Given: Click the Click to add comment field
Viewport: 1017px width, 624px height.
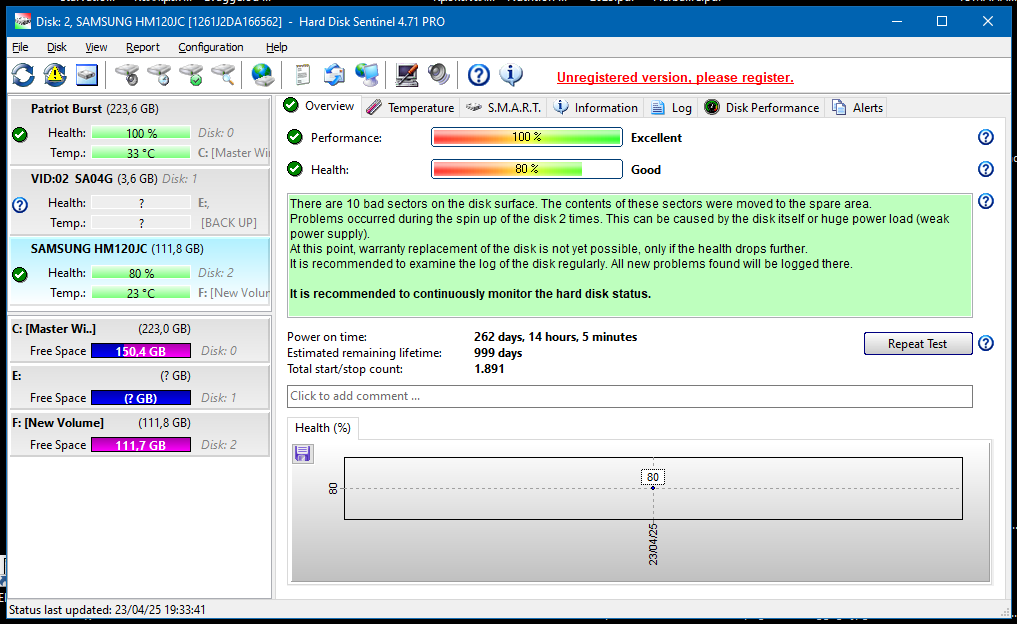Looking at the screenshot, I should coord(629,396).
